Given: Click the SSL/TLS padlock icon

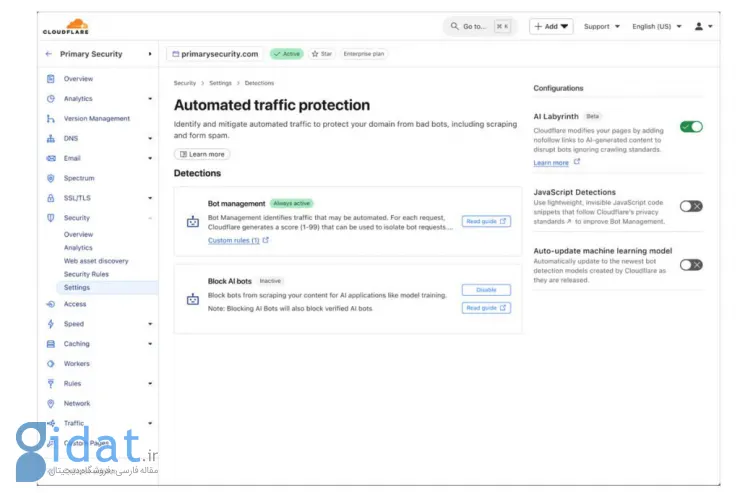Looking at the screenshot, I should (50, 198).
